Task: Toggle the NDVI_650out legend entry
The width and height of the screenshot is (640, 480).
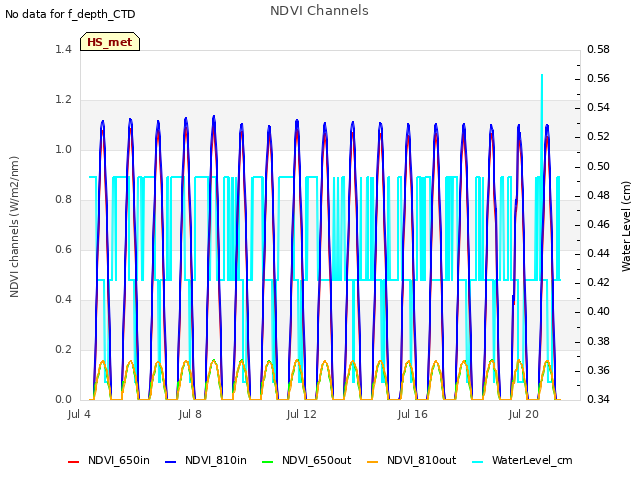Action: point(306,461)
